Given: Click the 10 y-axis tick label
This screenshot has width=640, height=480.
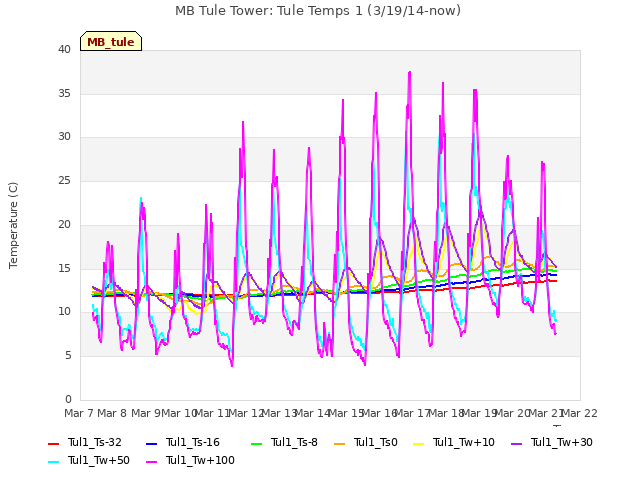Looking at the screenshot, I should point(64,311).
